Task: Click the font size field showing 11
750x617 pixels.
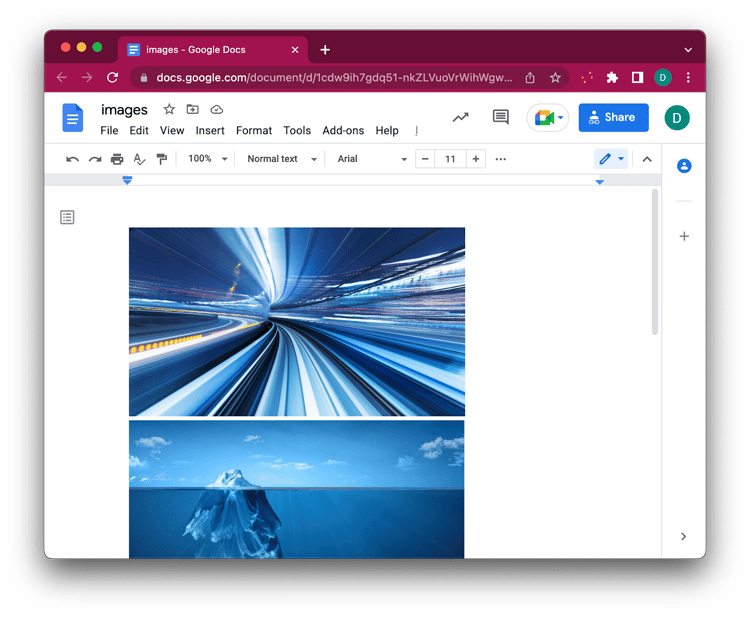Action: tap(450, 159)
